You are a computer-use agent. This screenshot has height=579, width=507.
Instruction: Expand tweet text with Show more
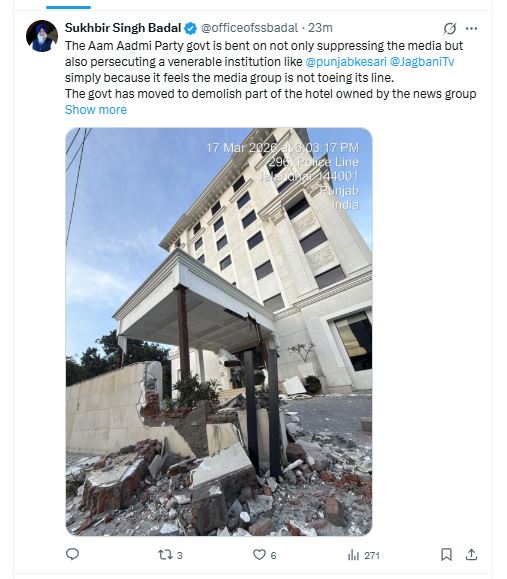[96, 110]
